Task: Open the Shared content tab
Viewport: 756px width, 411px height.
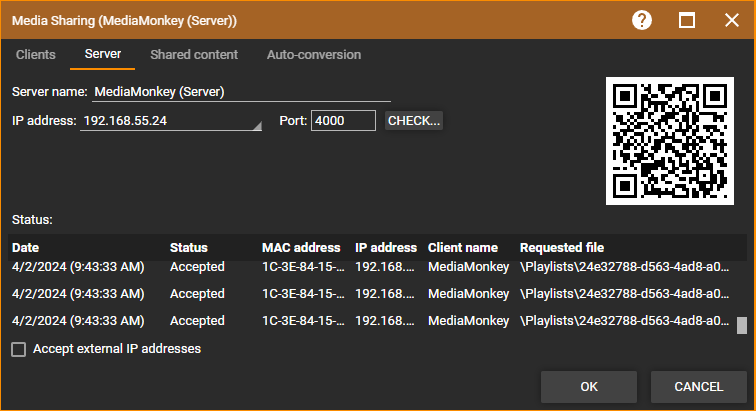Action: (x=194, y=55)
